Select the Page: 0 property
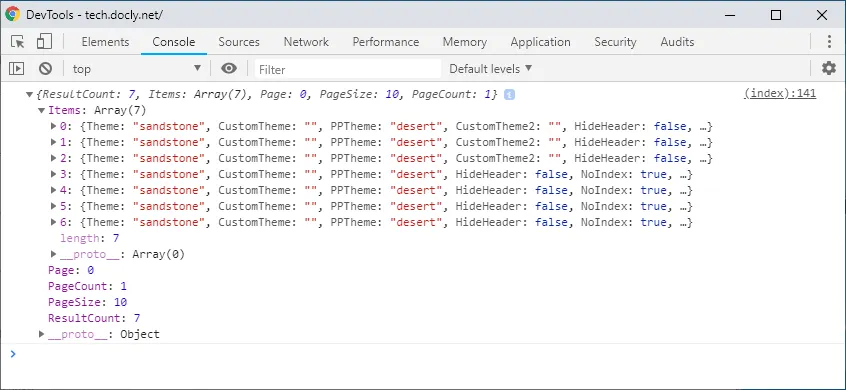Viewport: 846px width, 390px height. (71, 270)
